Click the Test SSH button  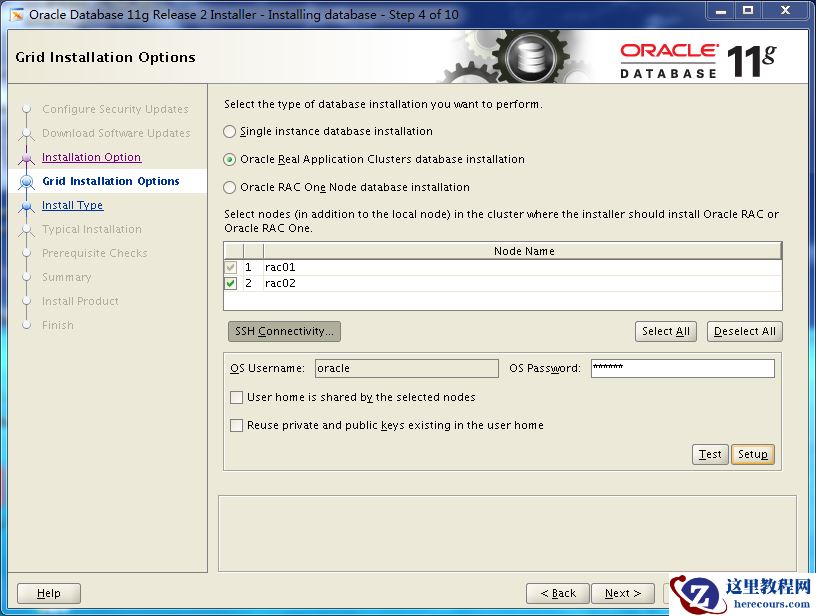click(710, 454)
